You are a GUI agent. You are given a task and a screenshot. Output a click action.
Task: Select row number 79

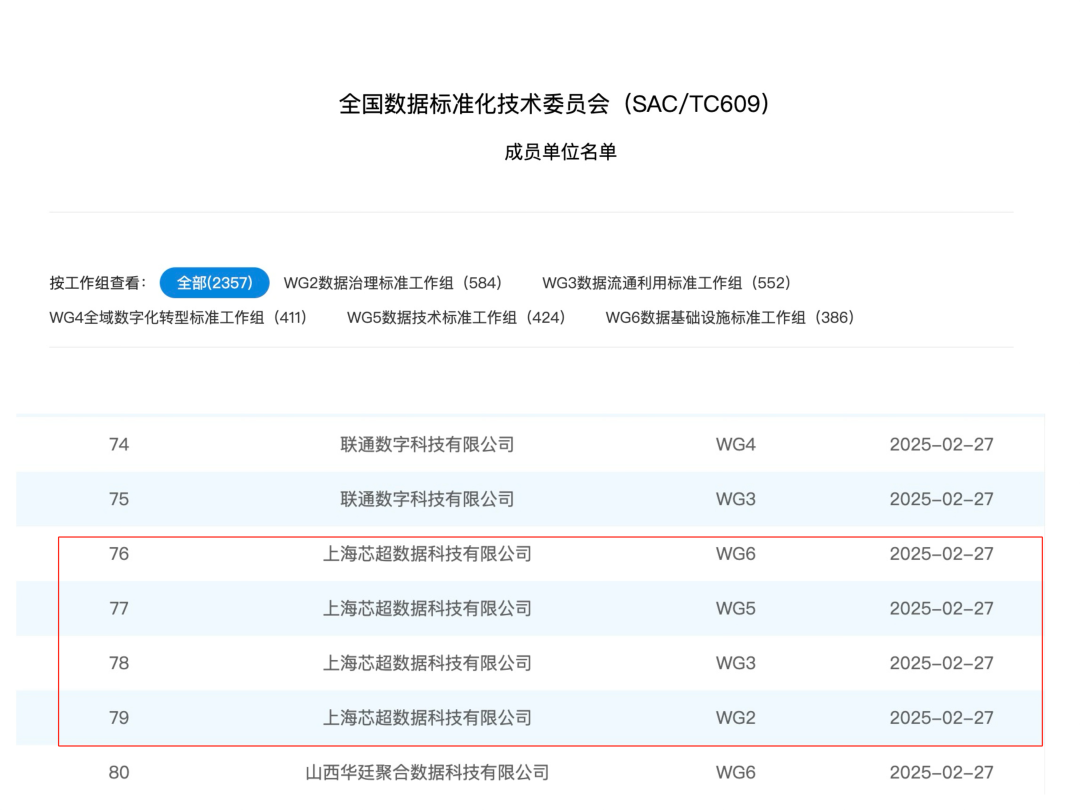coord(118,718)
